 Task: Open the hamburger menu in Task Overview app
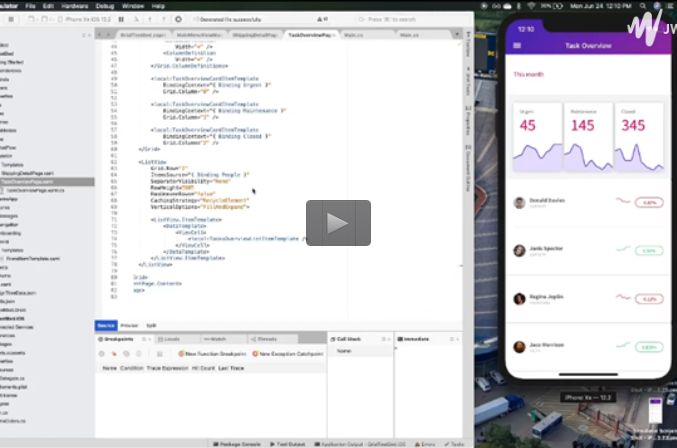517,46
